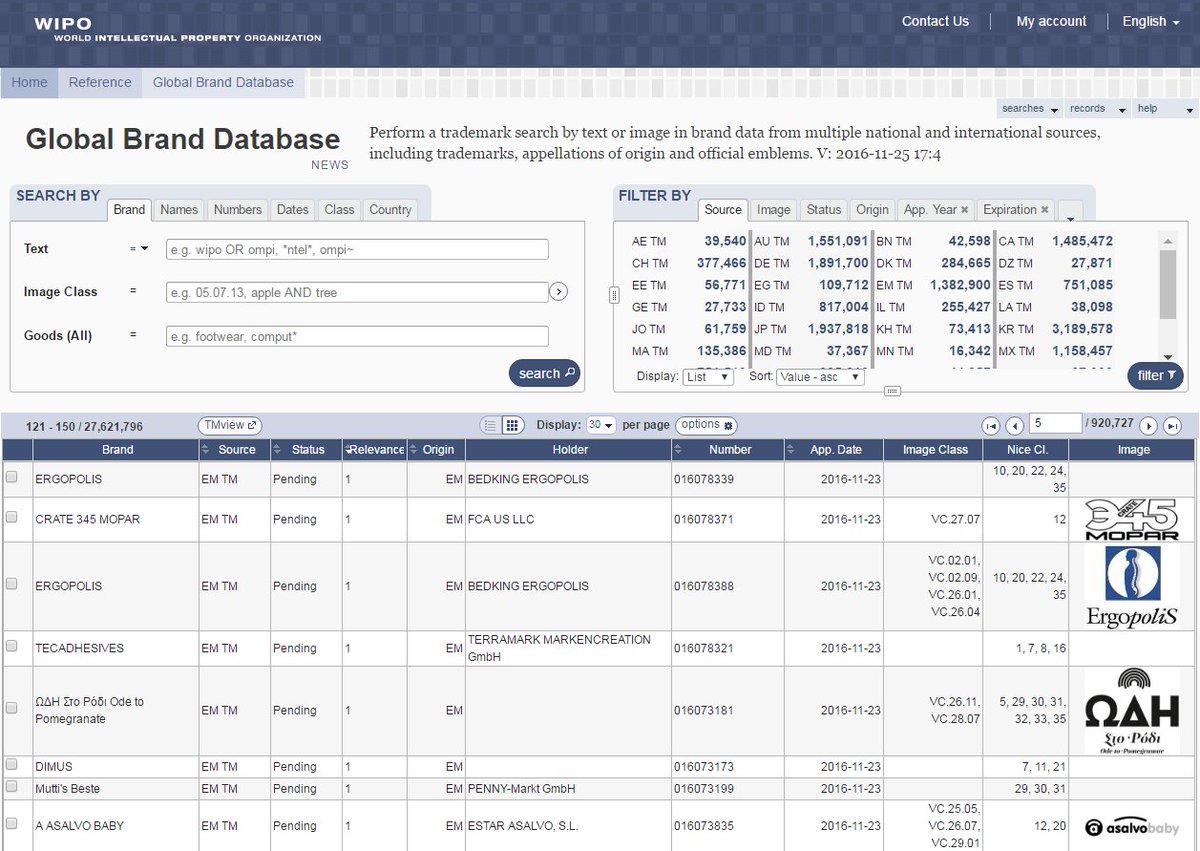Sort by the Relevance column header

(x=375, y=450)
